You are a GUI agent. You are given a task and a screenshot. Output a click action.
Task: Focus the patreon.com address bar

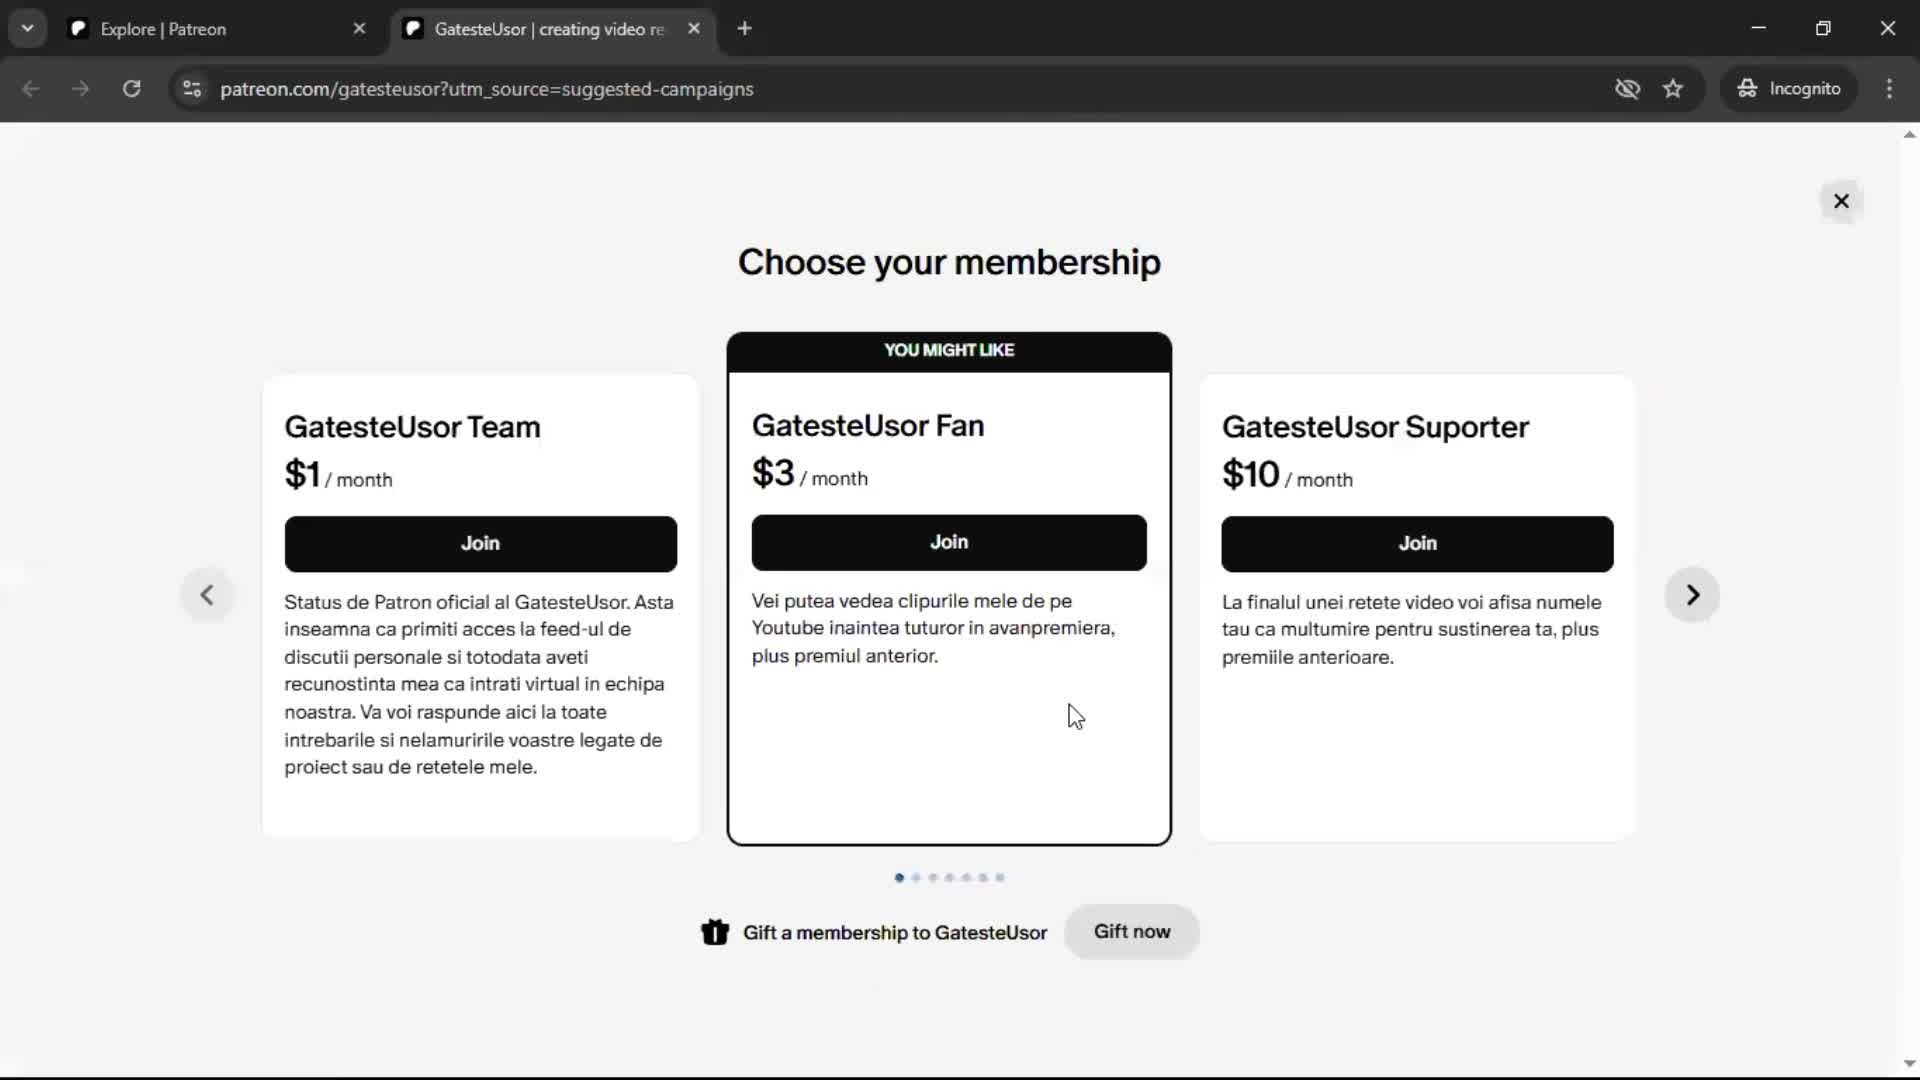point(900,89)
